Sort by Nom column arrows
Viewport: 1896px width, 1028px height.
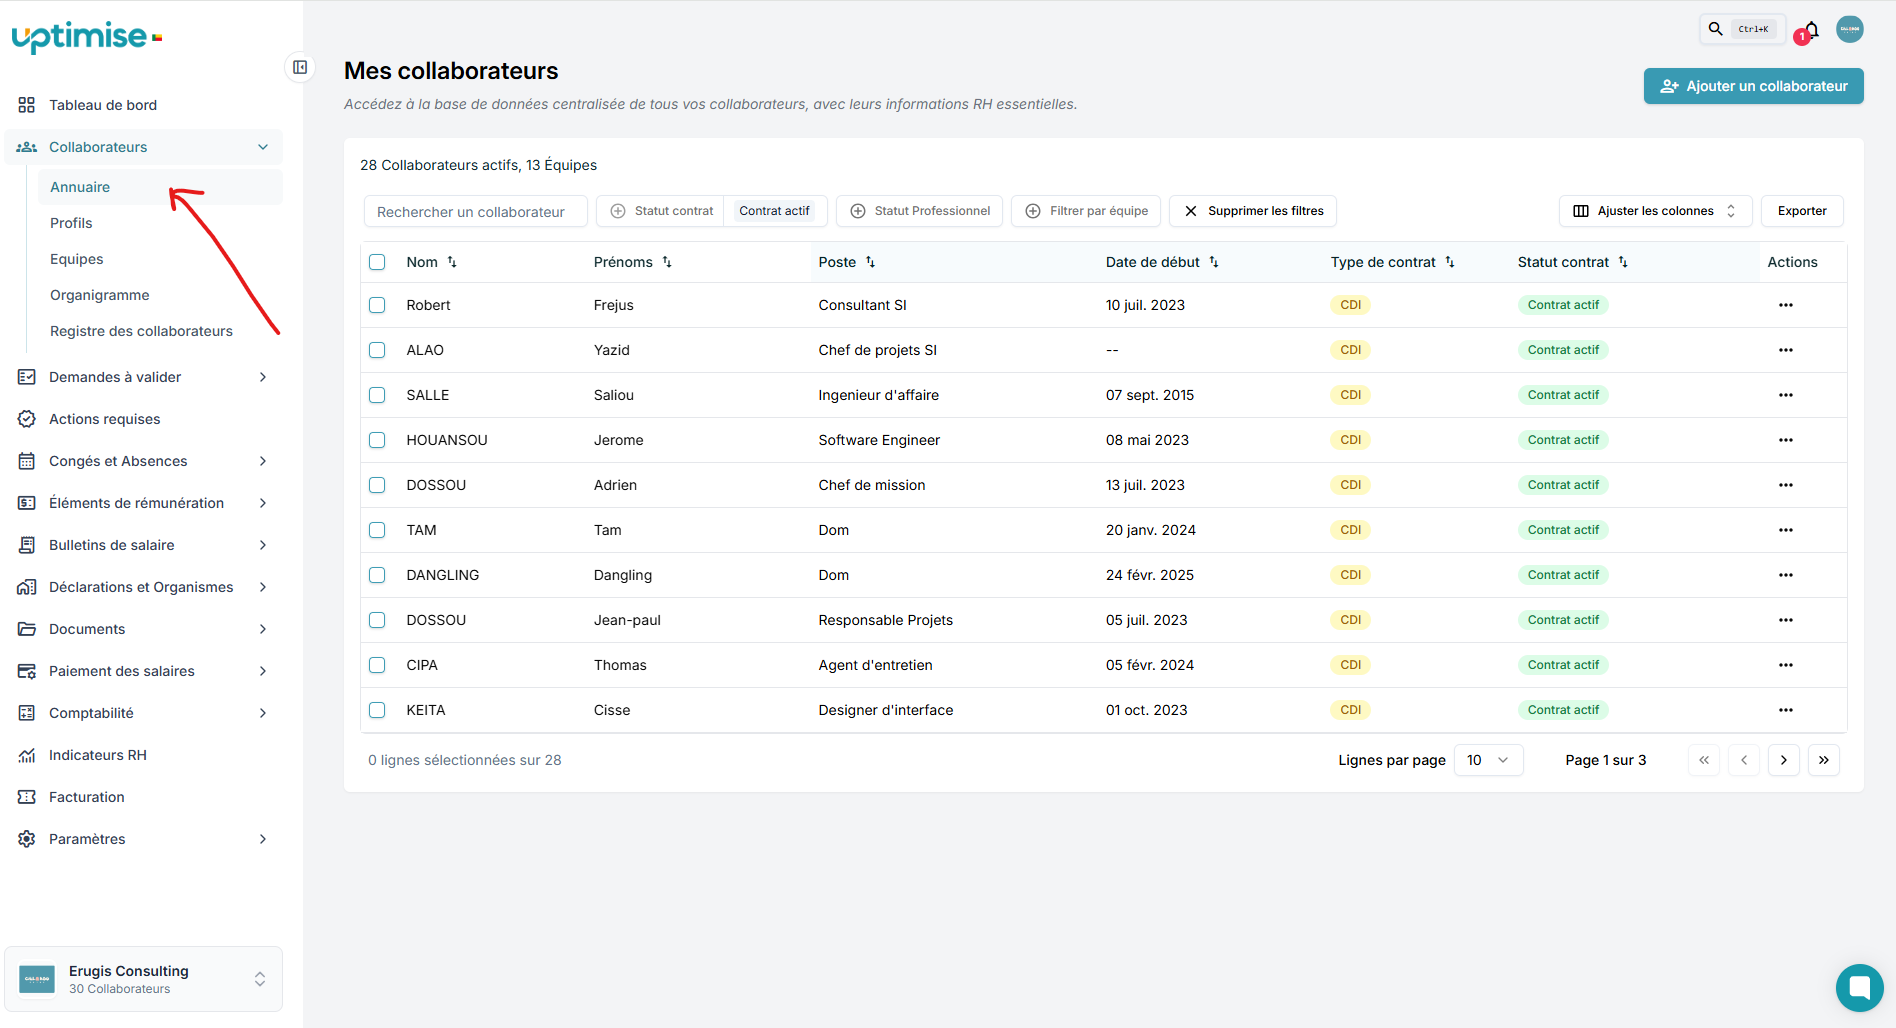(452, 262)
